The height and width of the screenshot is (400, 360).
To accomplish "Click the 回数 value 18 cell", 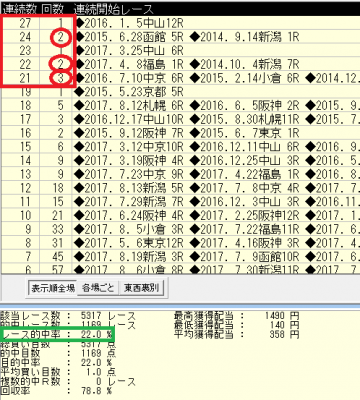I will (57, 188).
